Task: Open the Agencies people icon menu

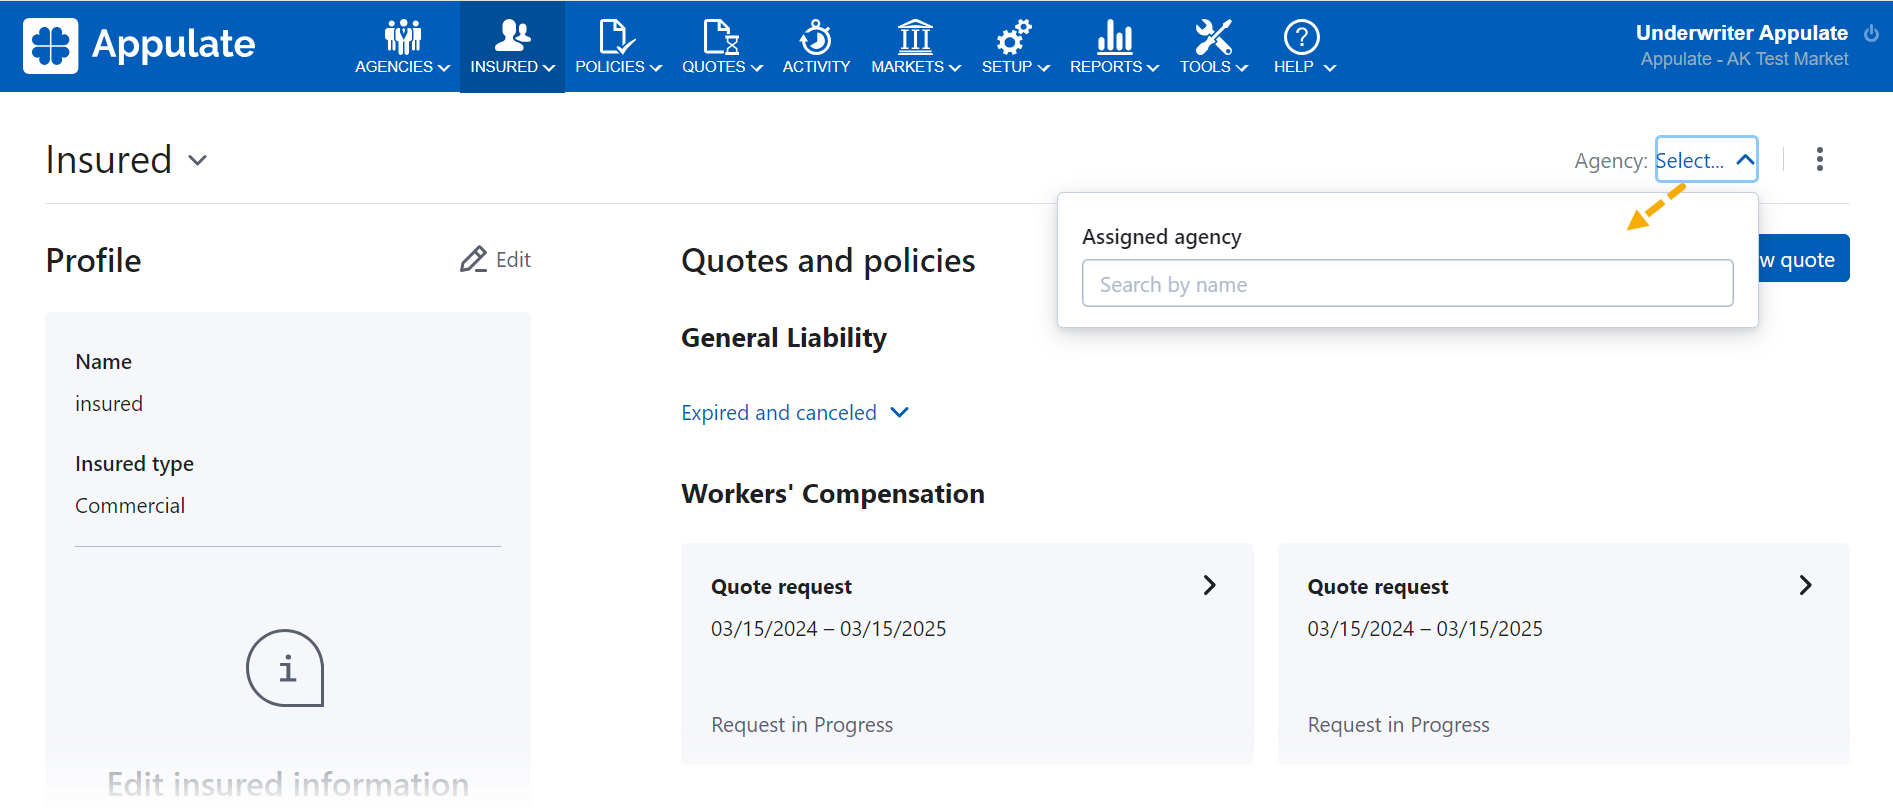Action: tap(403, 38)
